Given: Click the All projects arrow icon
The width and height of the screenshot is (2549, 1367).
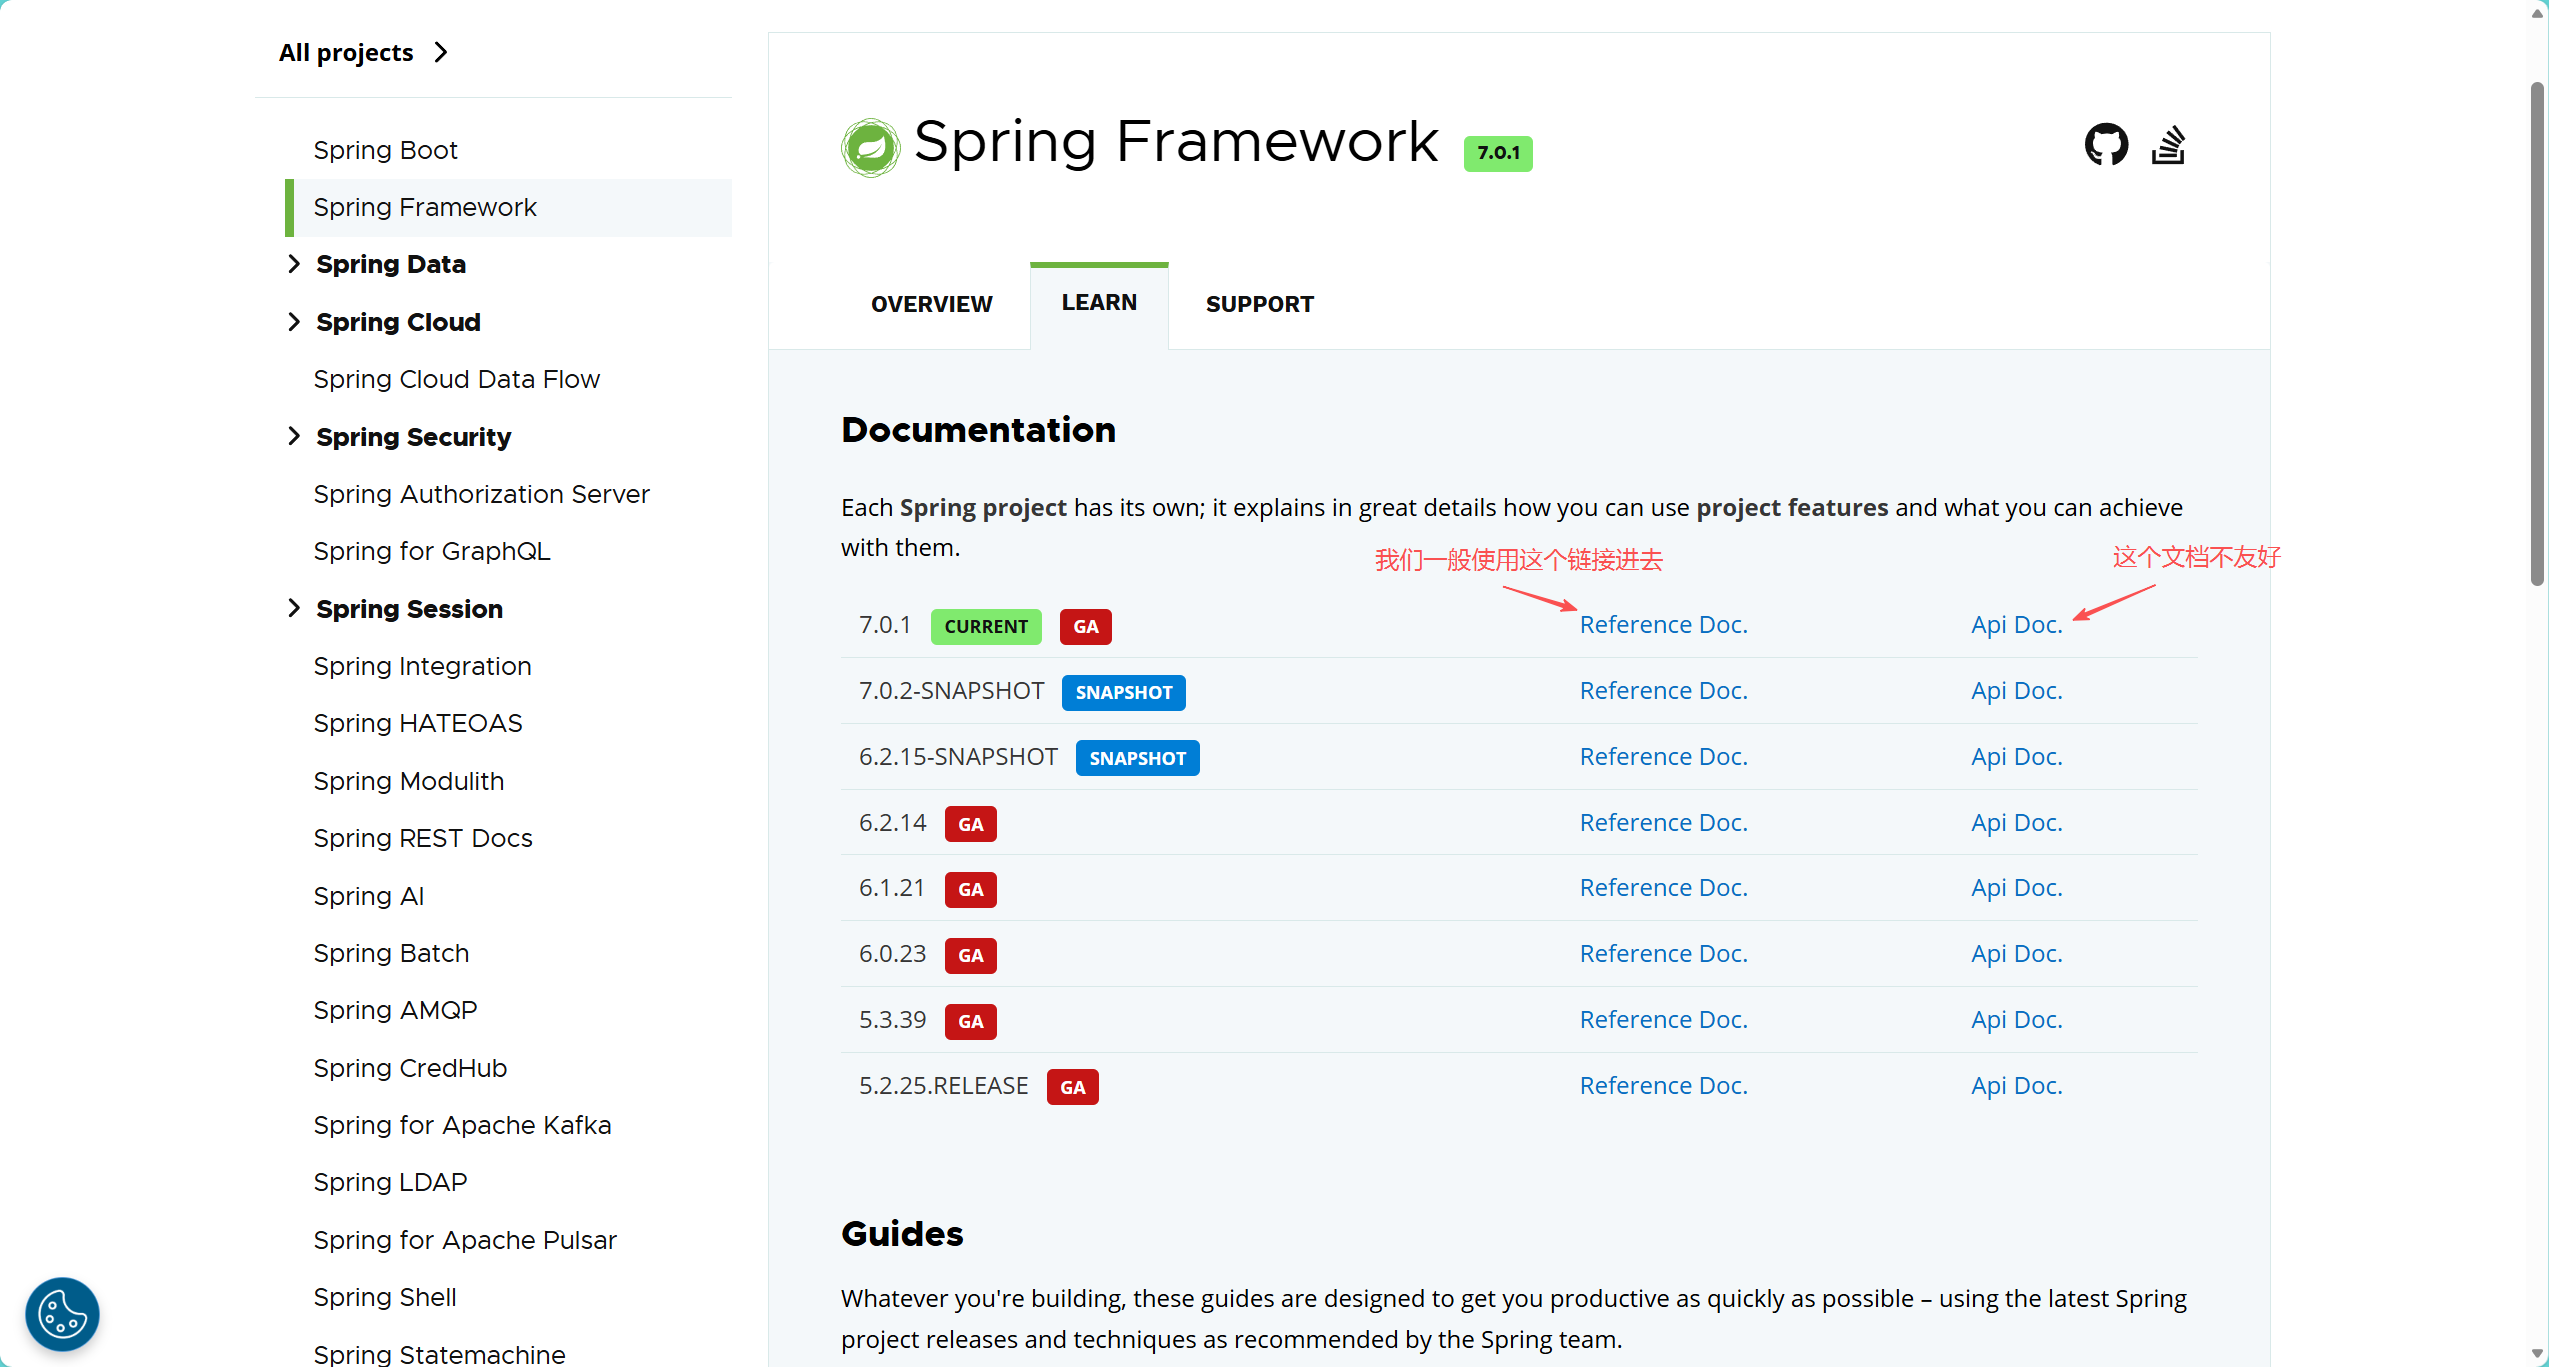Looking at the screenshot, I should click(441, 52).
